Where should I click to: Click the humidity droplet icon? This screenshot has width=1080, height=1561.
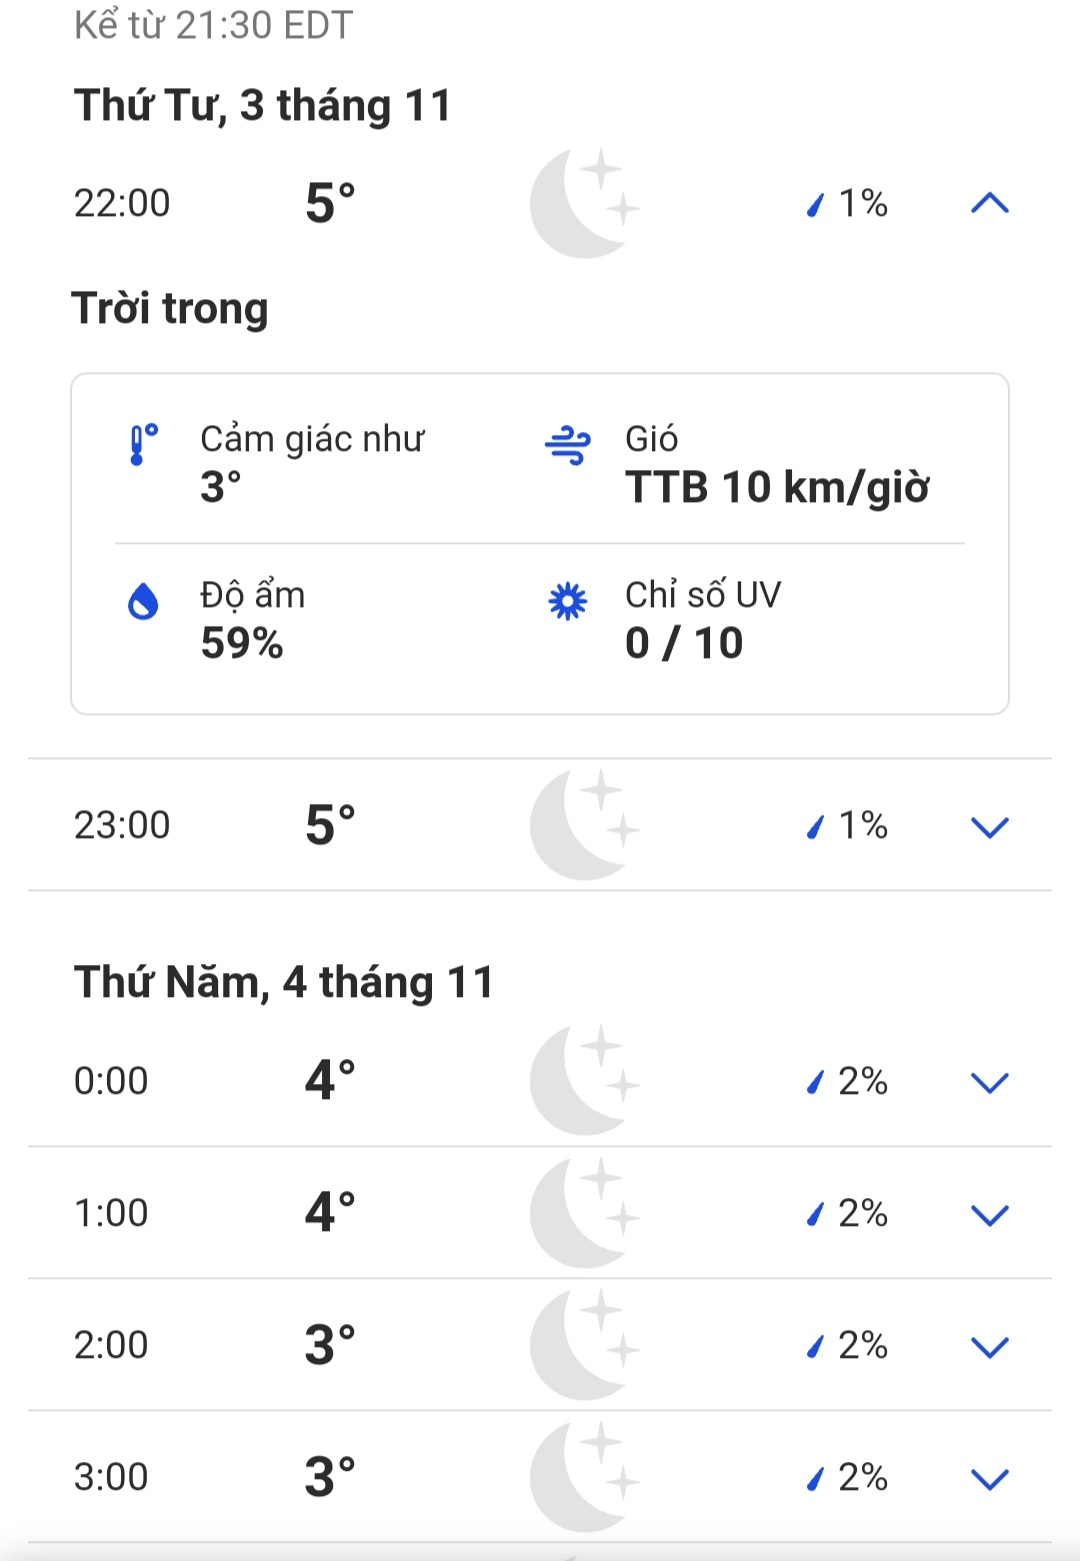pyautogui.click(x=143, y=601)
